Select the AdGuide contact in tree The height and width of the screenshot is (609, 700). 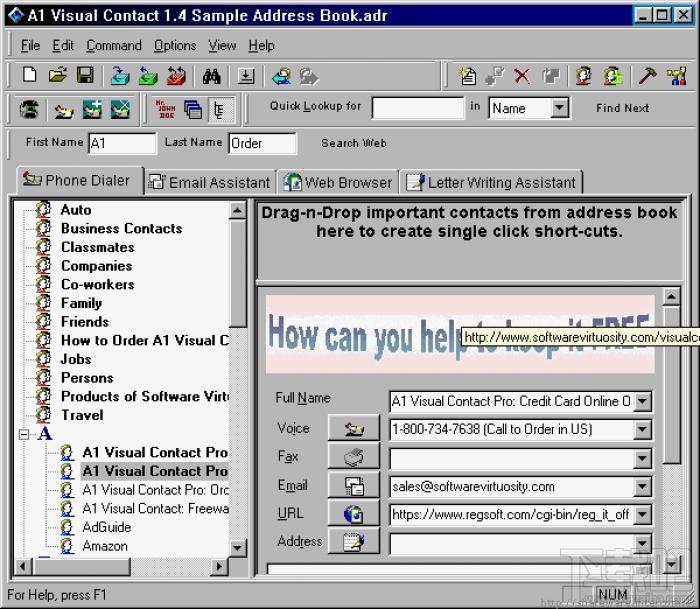coord(107,527)
